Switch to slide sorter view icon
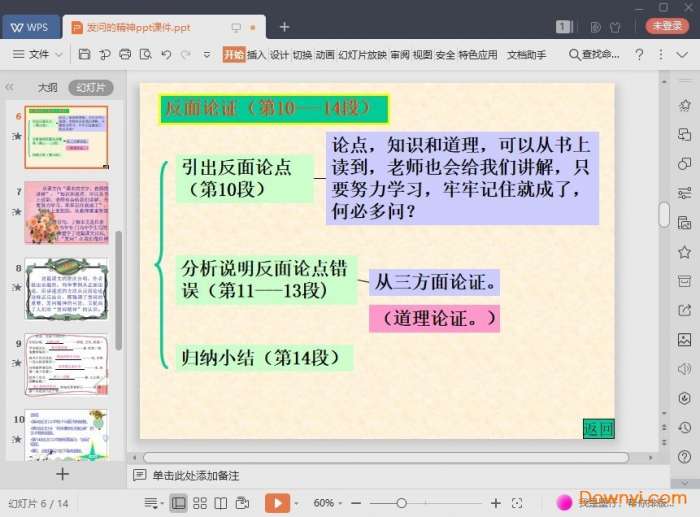The image size is (700, 517). (201, 502)
